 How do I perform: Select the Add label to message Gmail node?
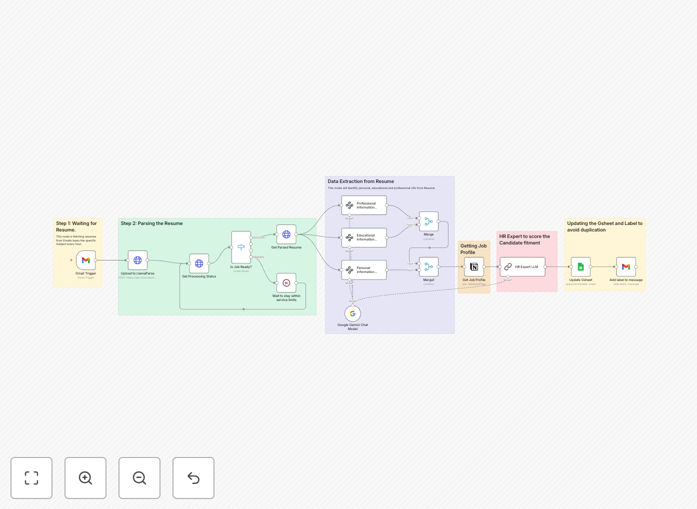pos(626,267)
